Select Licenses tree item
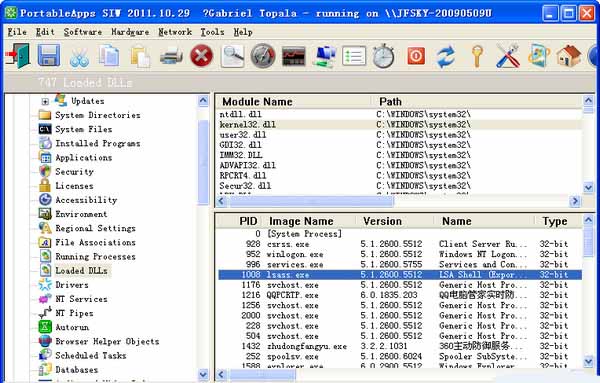The height and width of the screenshot is (383, 600). click(x=74, y=186)
